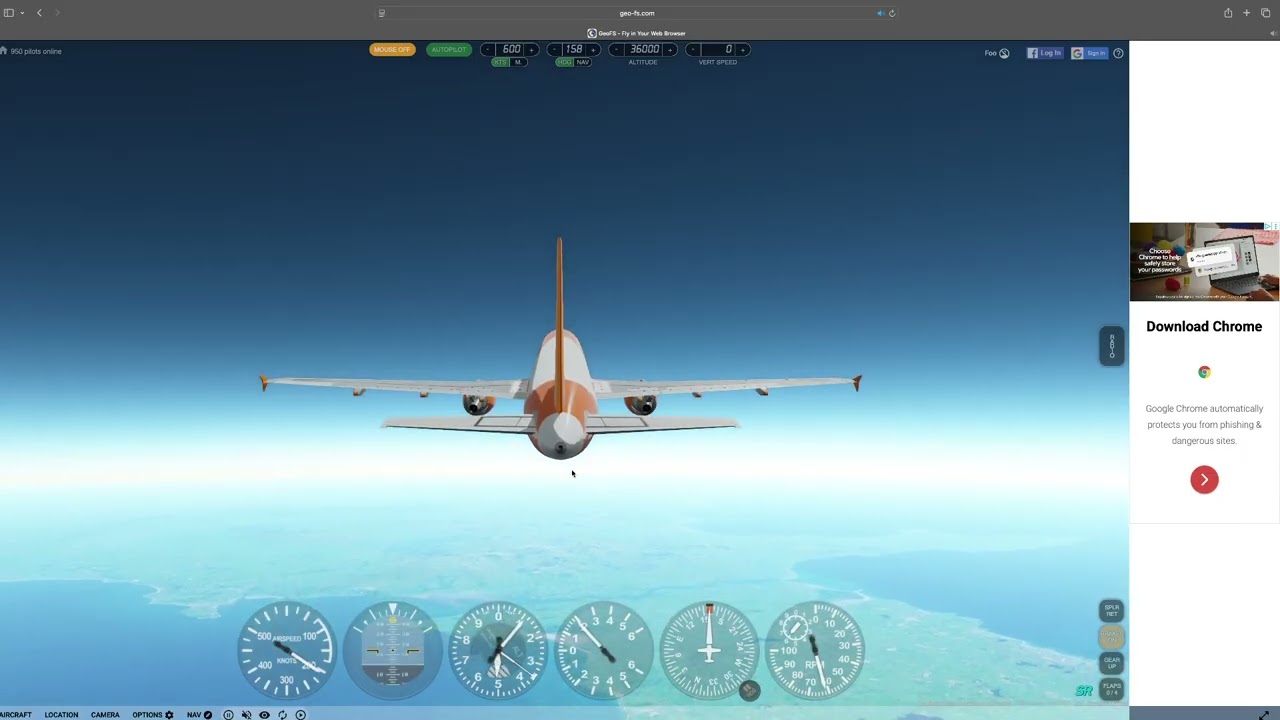1280x720 pixels.
Task: Open the help question mark icon
Action: 1118,53
